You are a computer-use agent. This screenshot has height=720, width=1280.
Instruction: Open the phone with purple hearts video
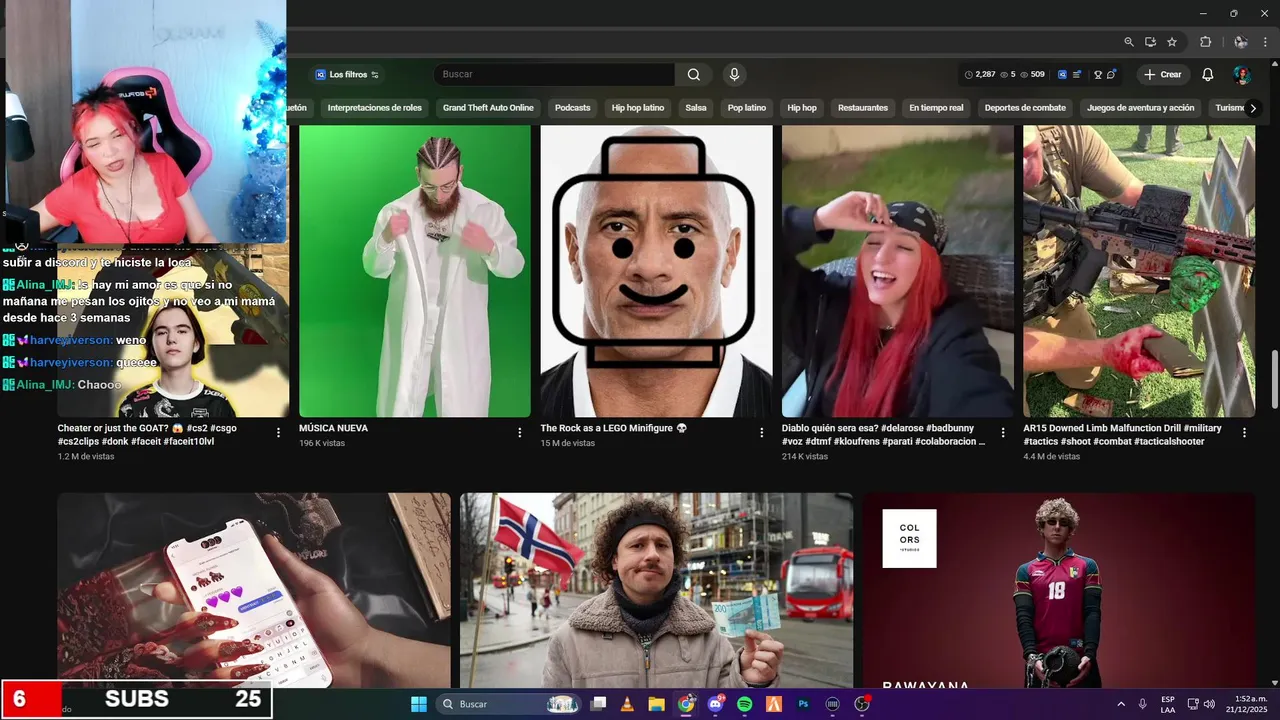(x=254, y=590)
